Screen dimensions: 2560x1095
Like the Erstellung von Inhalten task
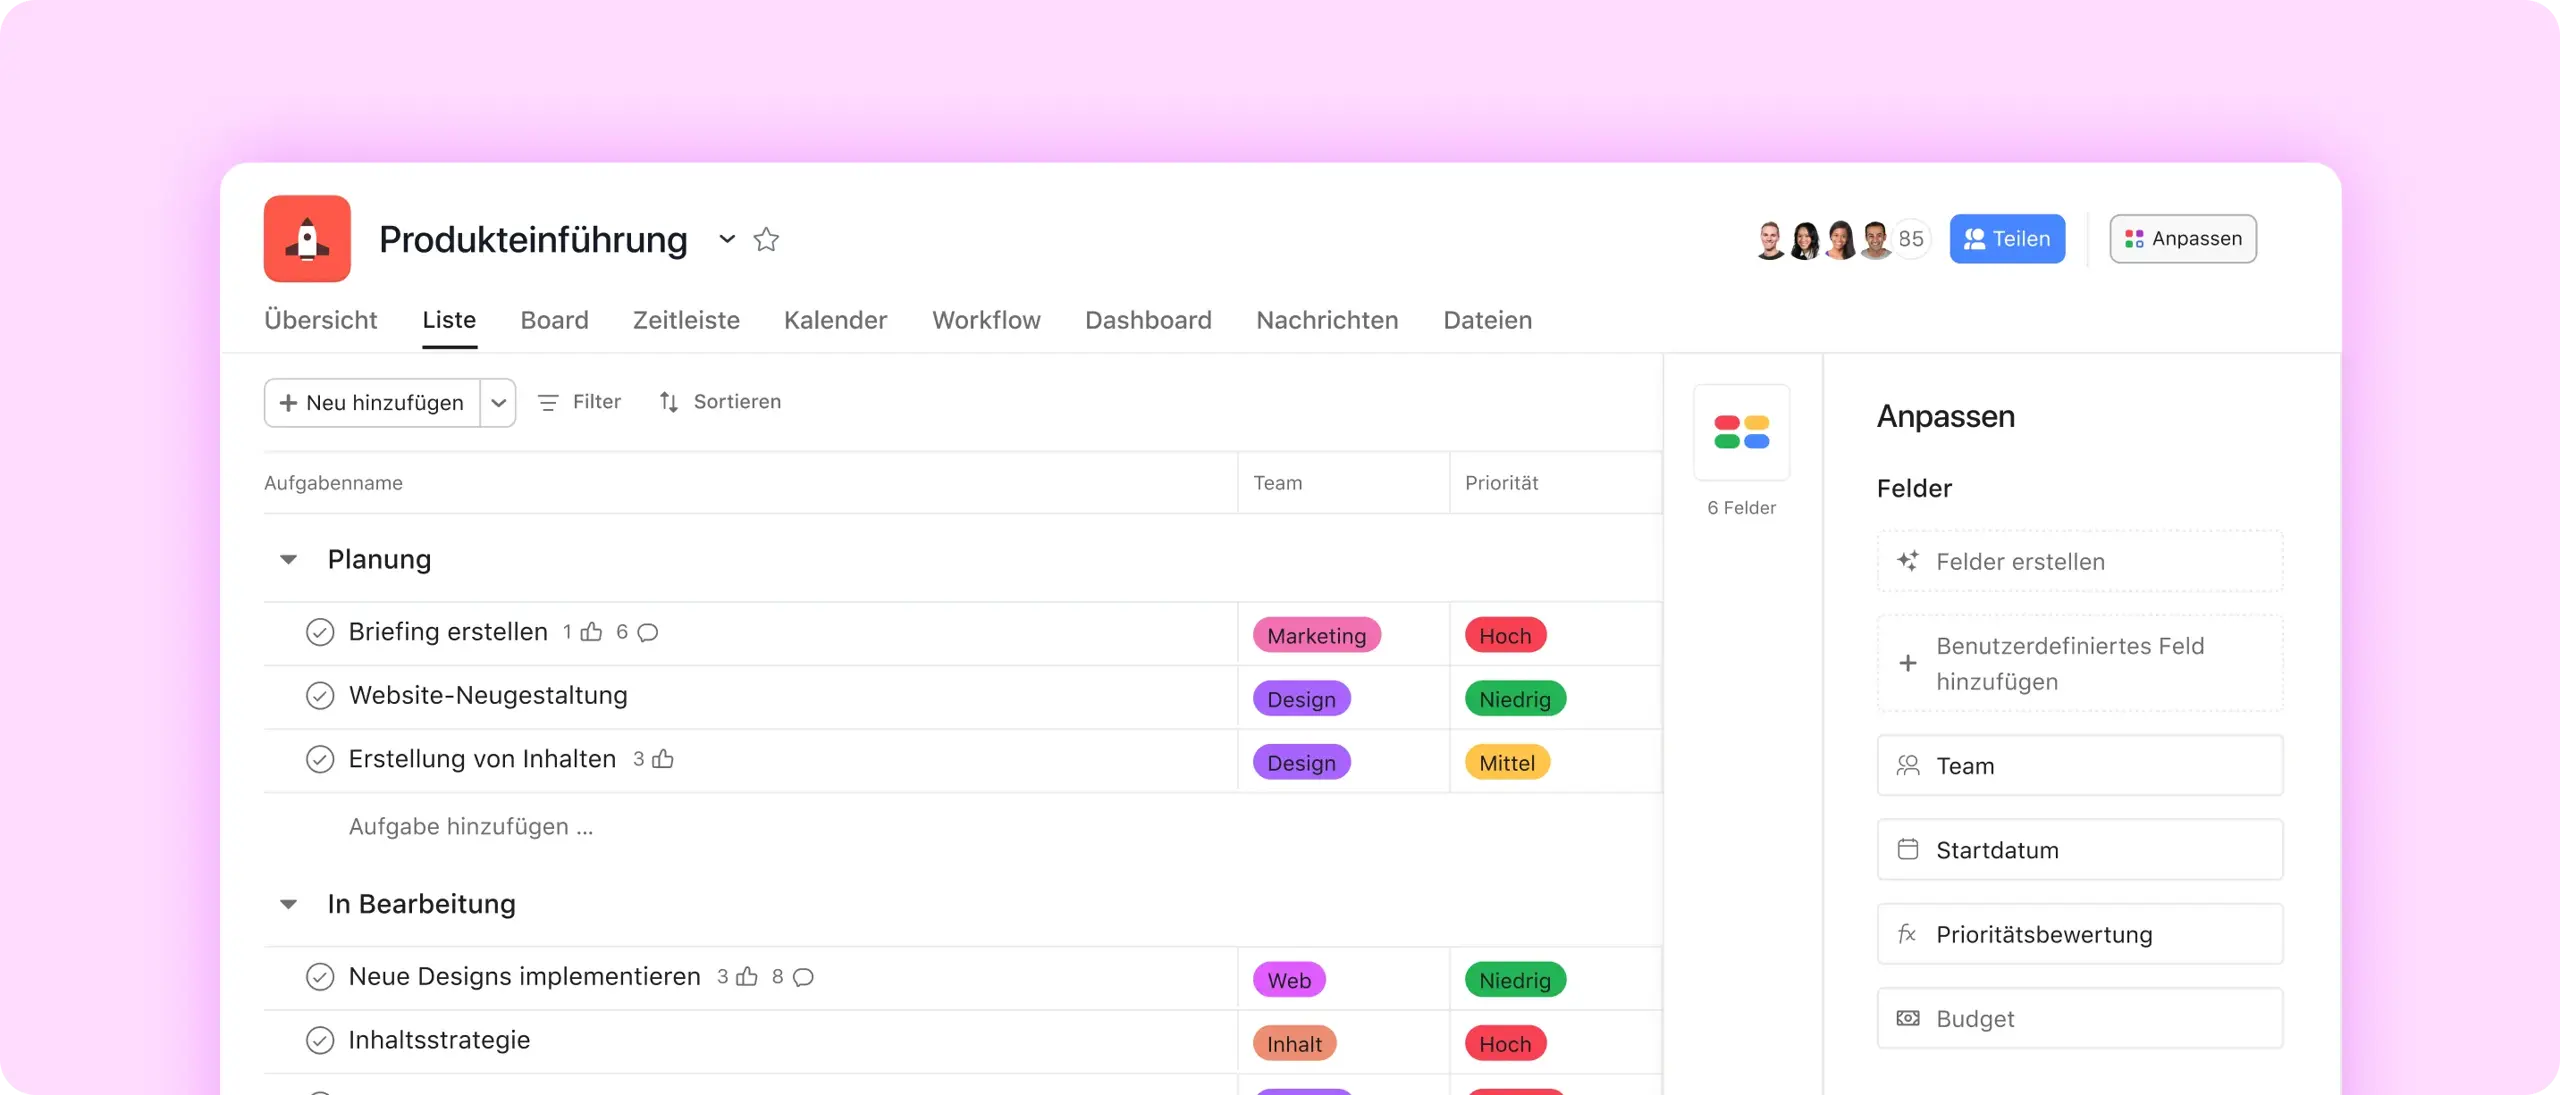point(662,759)
